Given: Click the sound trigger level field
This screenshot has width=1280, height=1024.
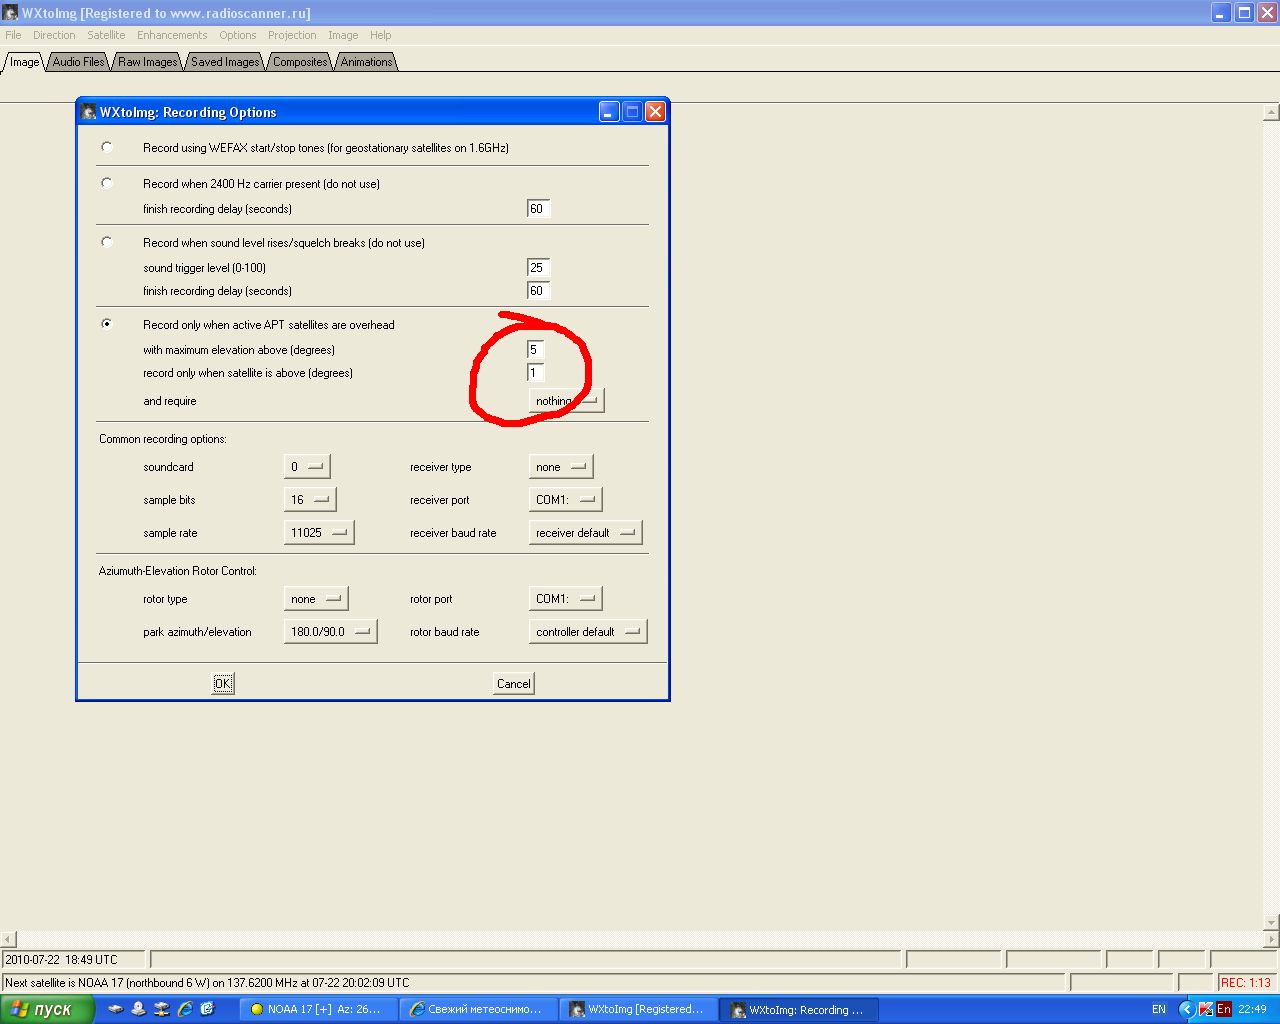Looking at the screenshot, I should 538,268.
